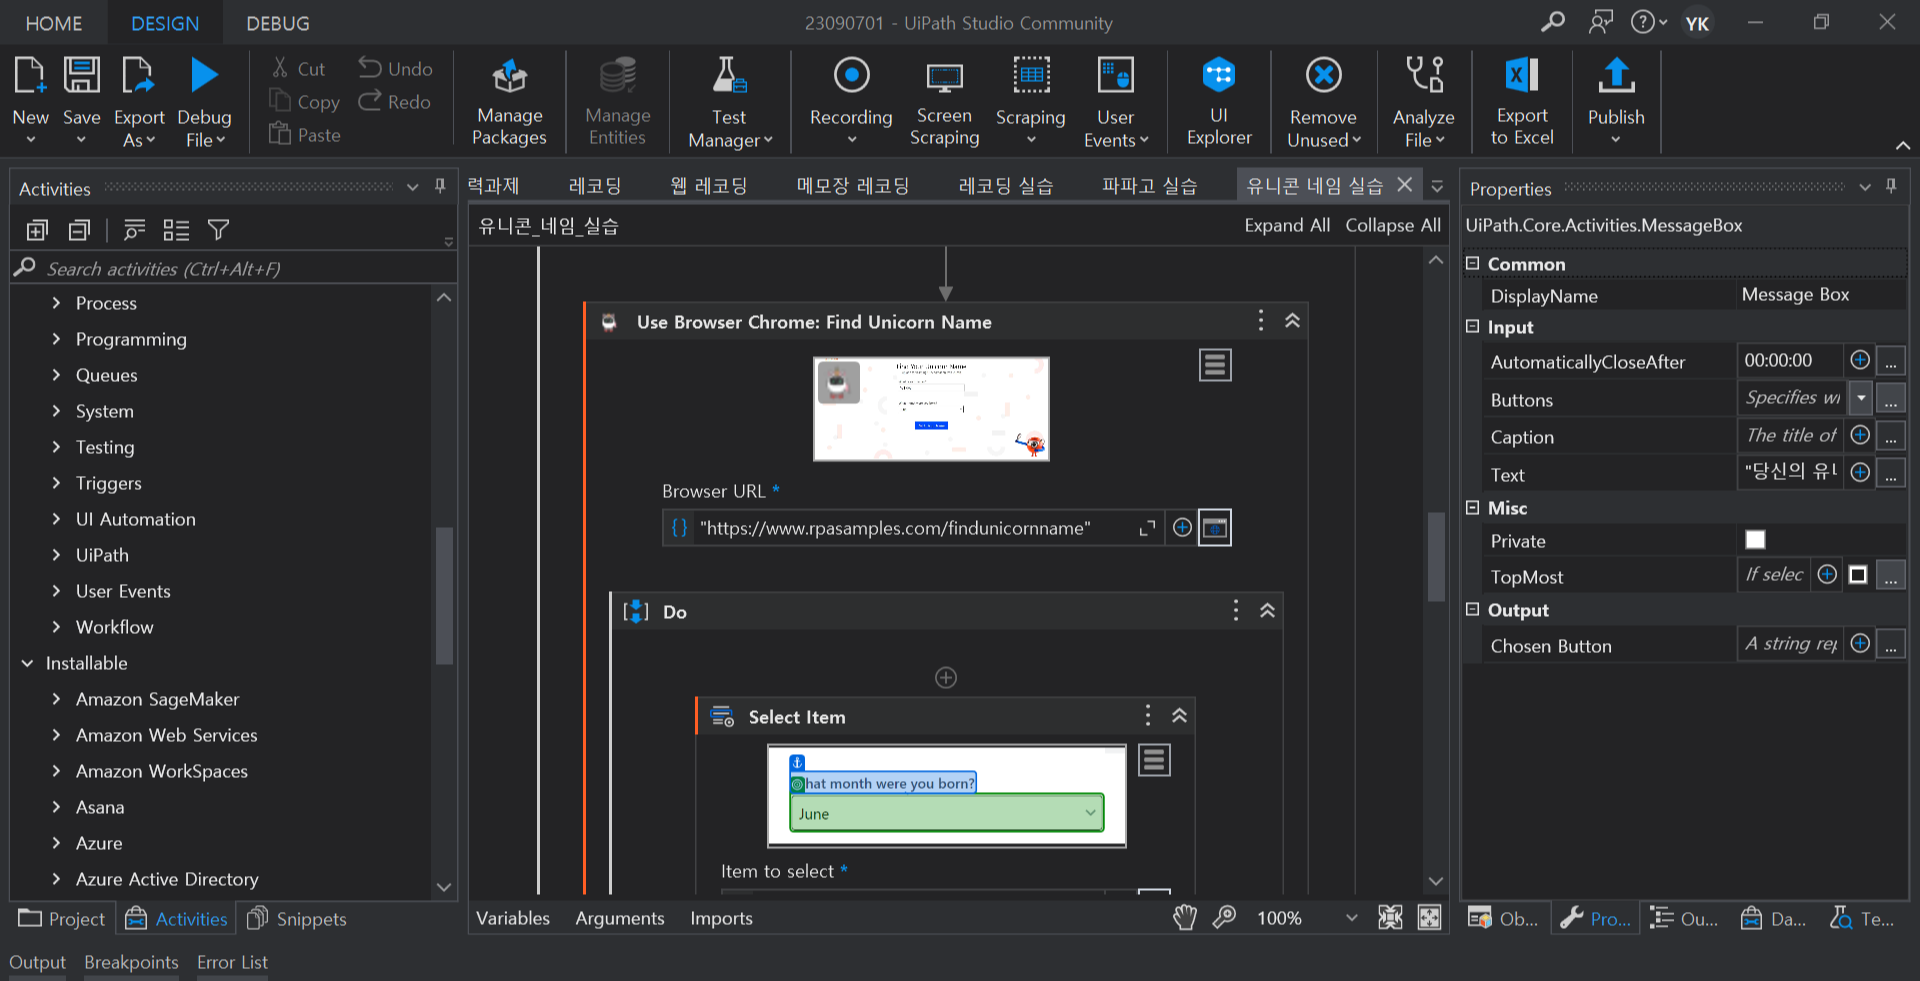
Task: Open the Variables panel
Action: click(513, 918)
